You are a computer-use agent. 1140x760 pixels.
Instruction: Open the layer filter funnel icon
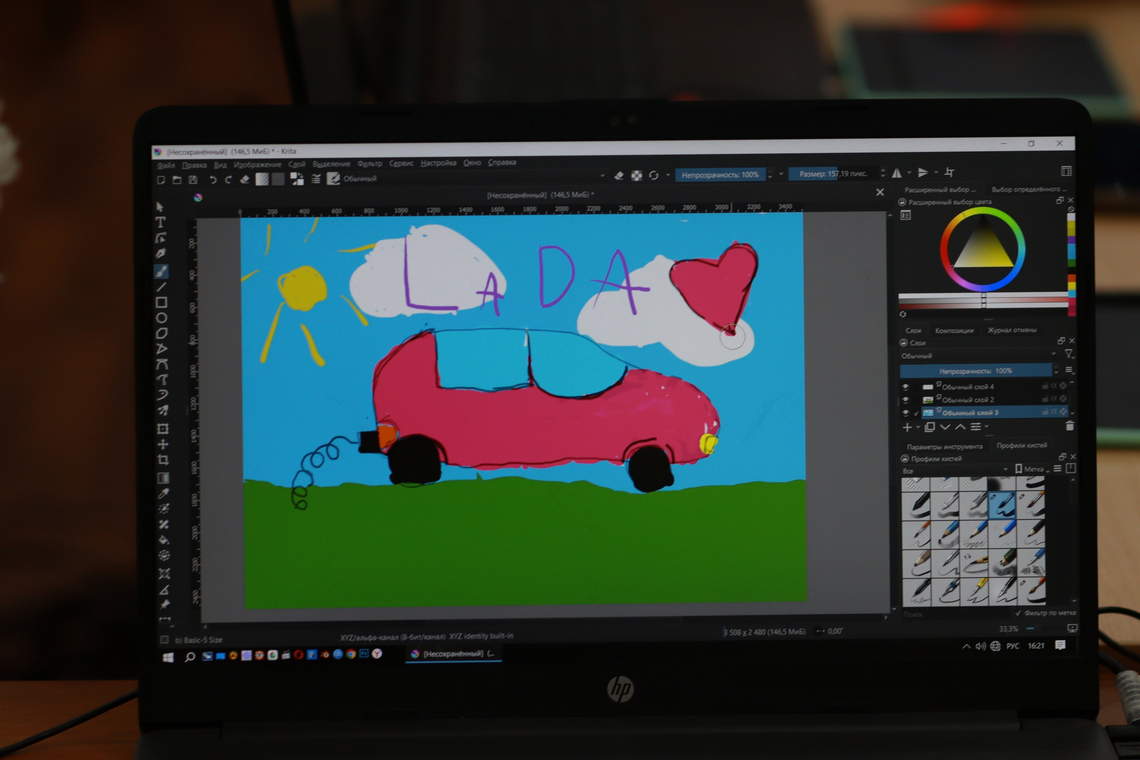pyautogui.click(x=1069, y=354)
